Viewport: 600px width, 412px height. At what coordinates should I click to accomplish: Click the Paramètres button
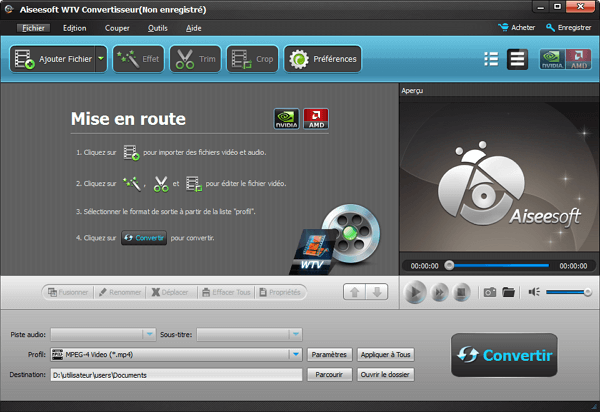pos(329,355)
